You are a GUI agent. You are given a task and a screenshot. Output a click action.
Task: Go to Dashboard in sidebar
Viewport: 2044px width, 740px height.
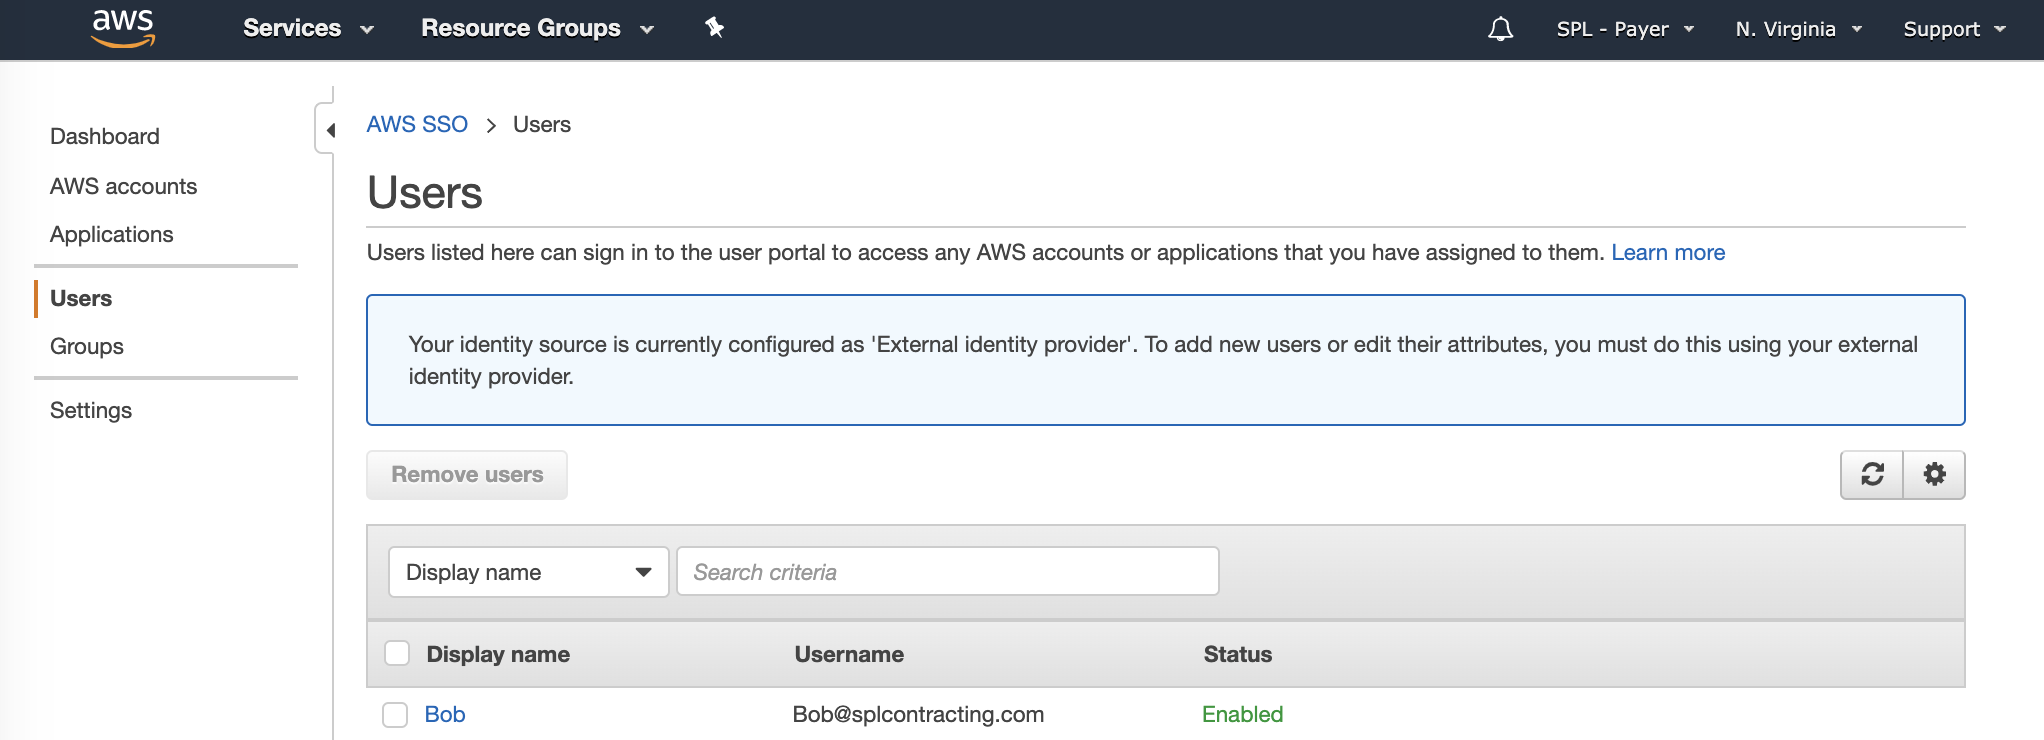105,136
